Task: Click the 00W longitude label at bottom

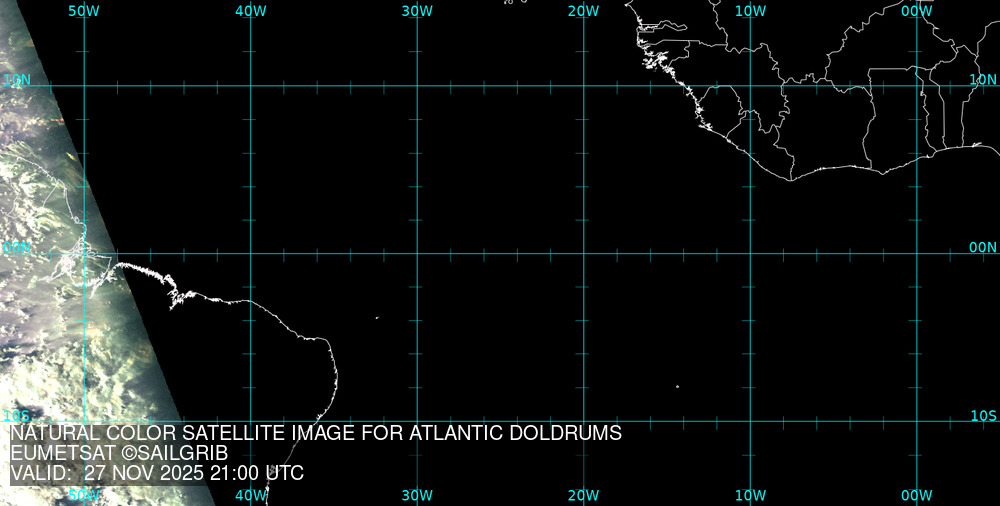Action: (x=917, y=495)
